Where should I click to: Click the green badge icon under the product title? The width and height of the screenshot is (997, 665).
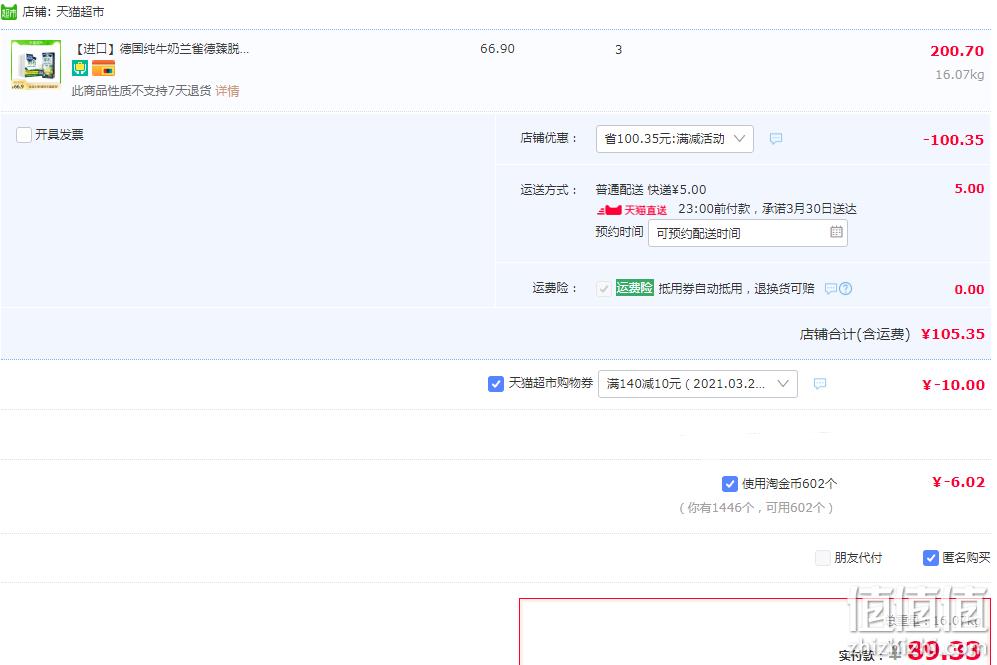click(x=80, y=68)
